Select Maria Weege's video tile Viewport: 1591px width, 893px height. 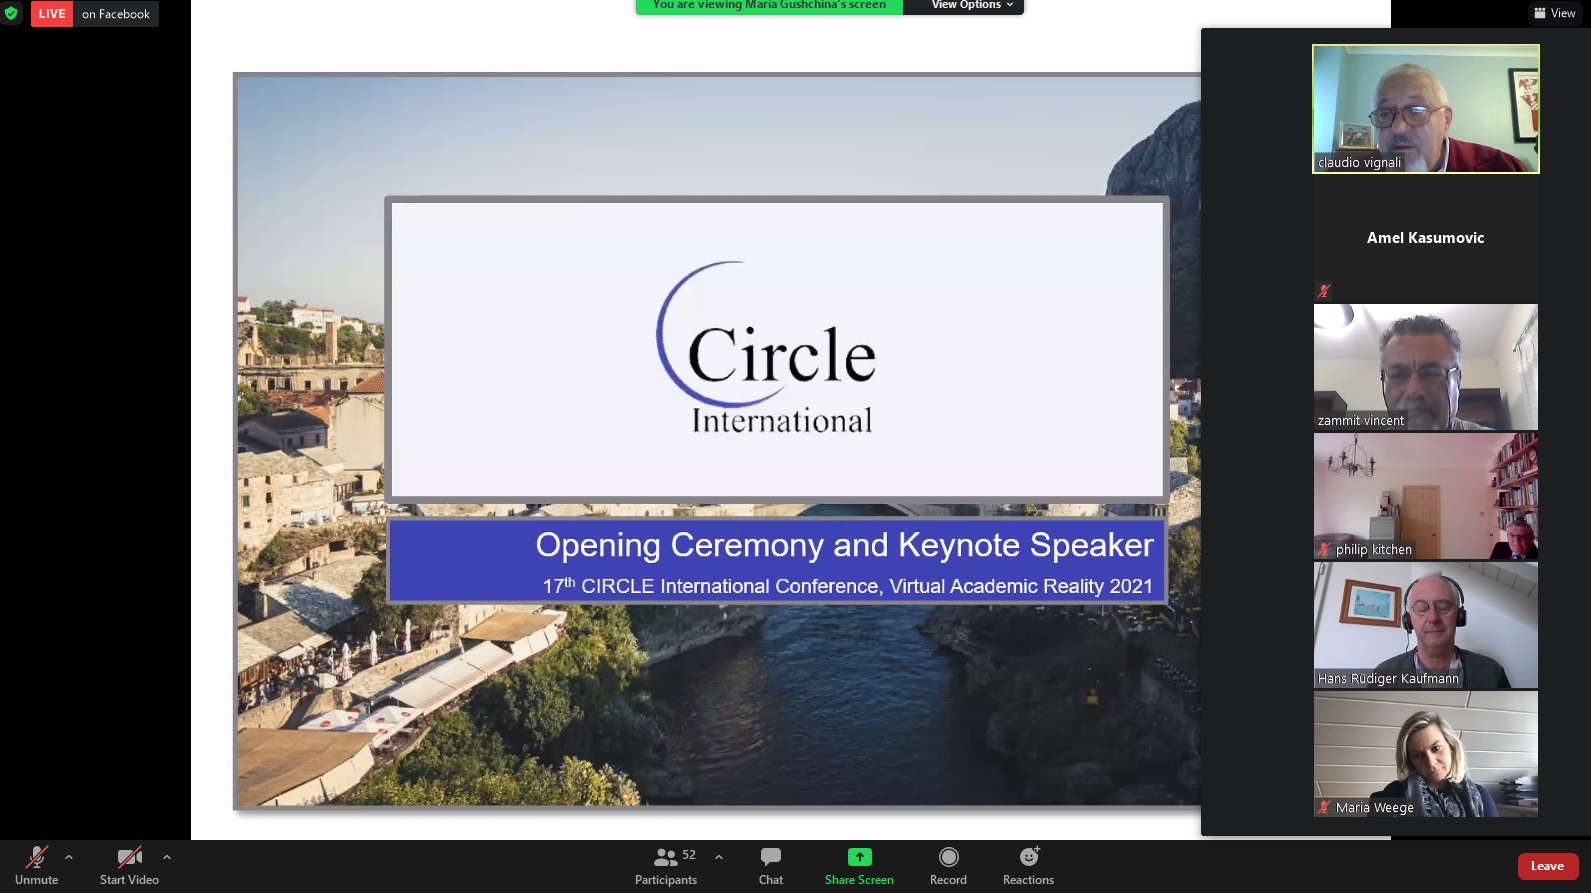click(1426, 754)
